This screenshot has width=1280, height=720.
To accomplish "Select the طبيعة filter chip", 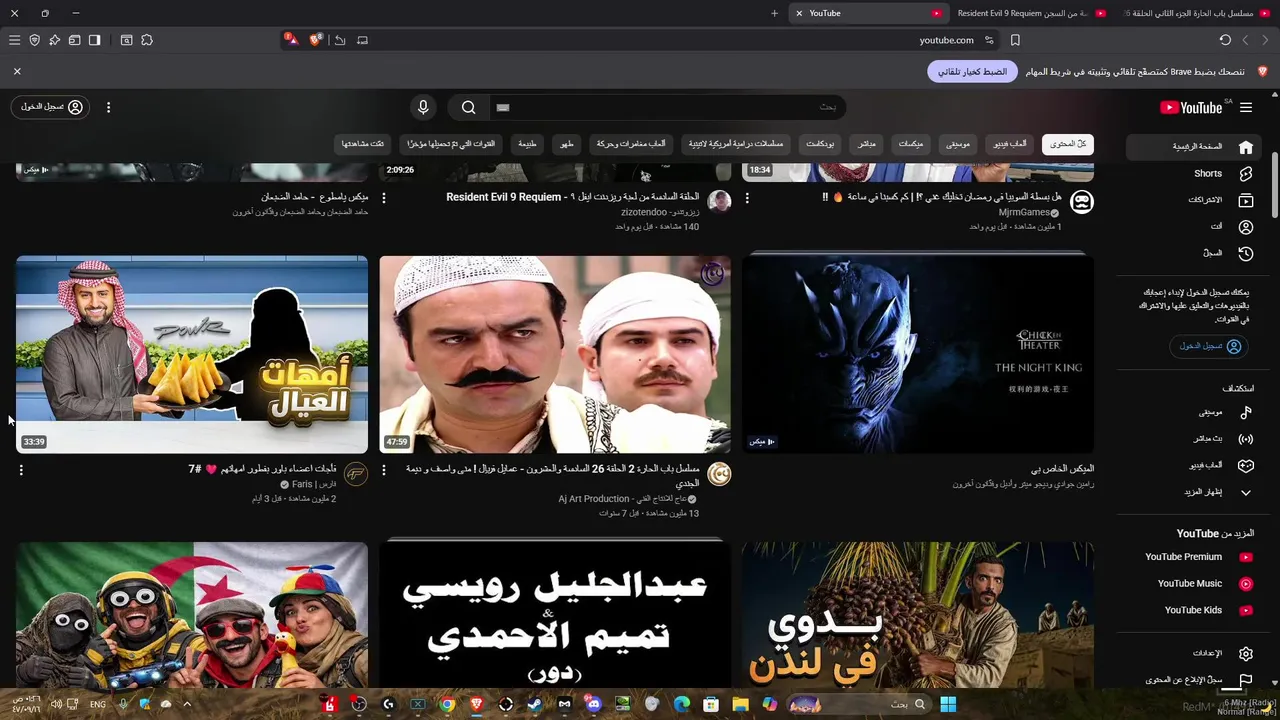I will click(x=527, y=144).
